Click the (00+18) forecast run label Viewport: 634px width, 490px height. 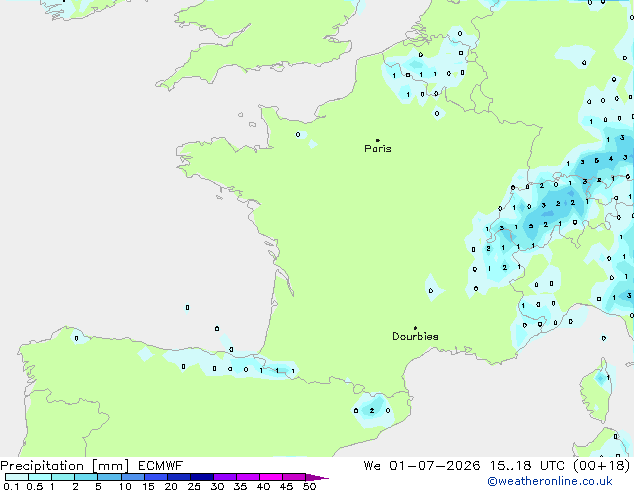pyautogui.click(x=602, y=466)
